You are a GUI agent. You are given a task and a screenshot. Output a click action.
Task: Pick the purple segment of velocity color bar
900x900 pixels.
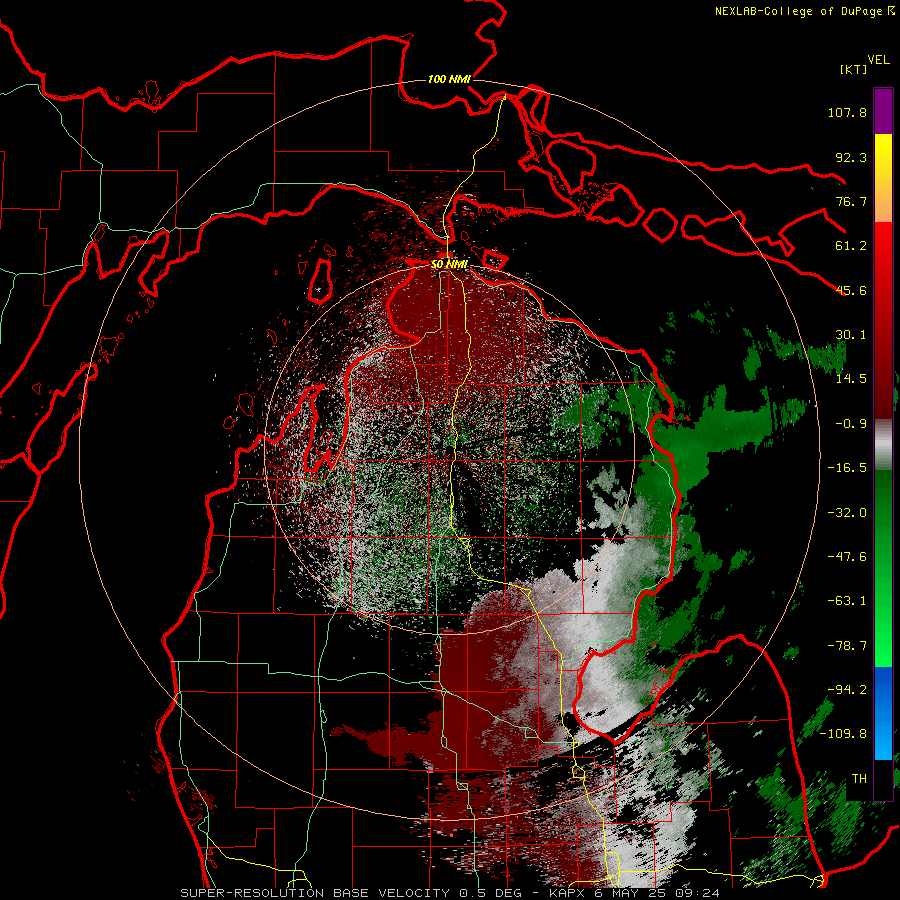coord(883,111)
